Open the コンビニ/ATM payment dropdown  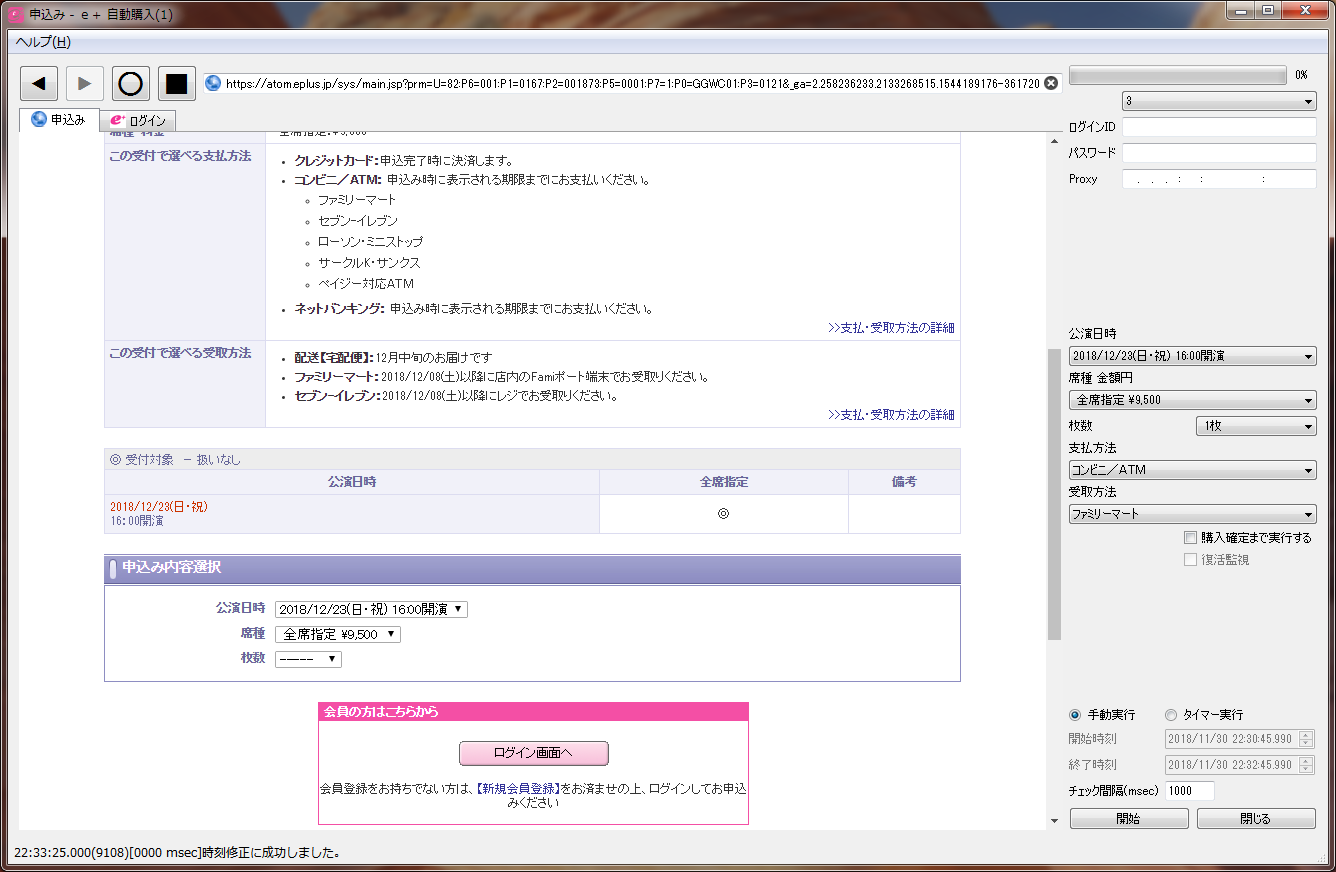[1192, 470]
